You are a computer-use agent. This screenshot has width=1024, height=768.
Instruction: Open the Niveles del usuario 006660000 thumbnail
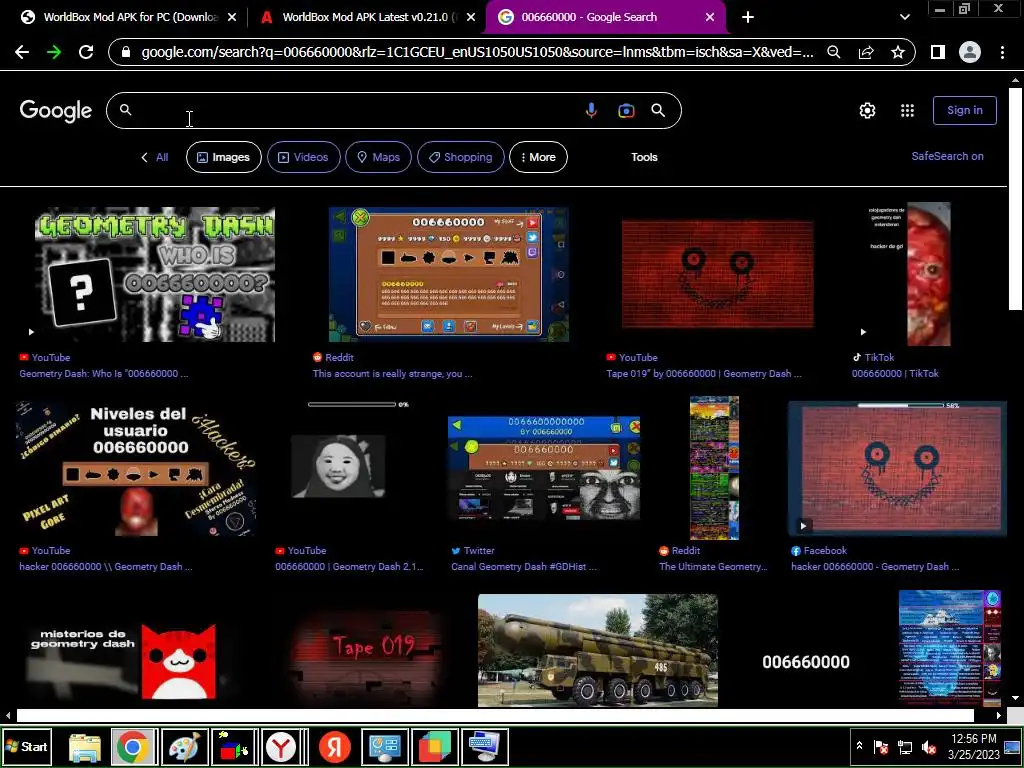pos(136,469)
